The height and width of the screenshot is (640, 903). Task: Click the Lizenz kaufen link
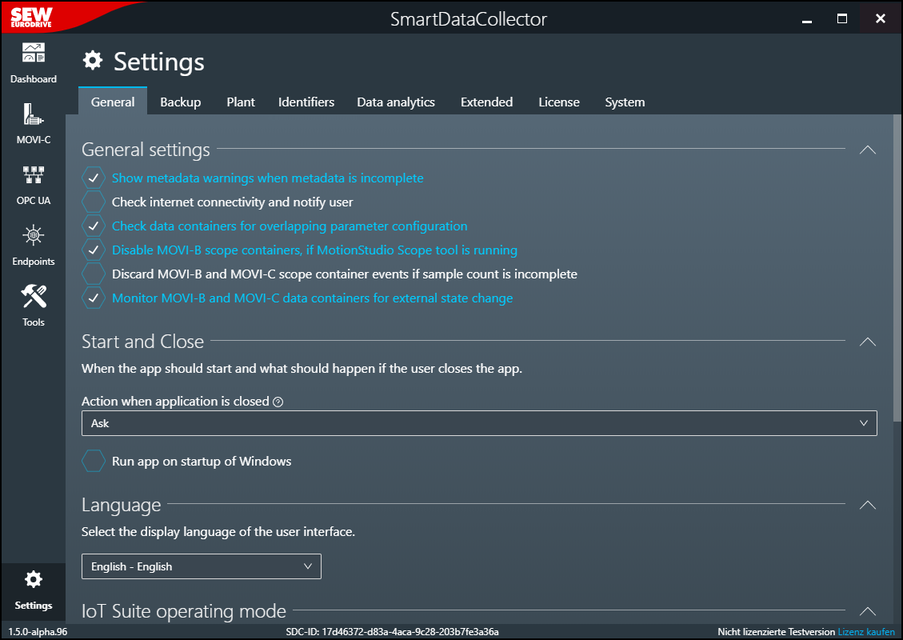click(866, 632)
